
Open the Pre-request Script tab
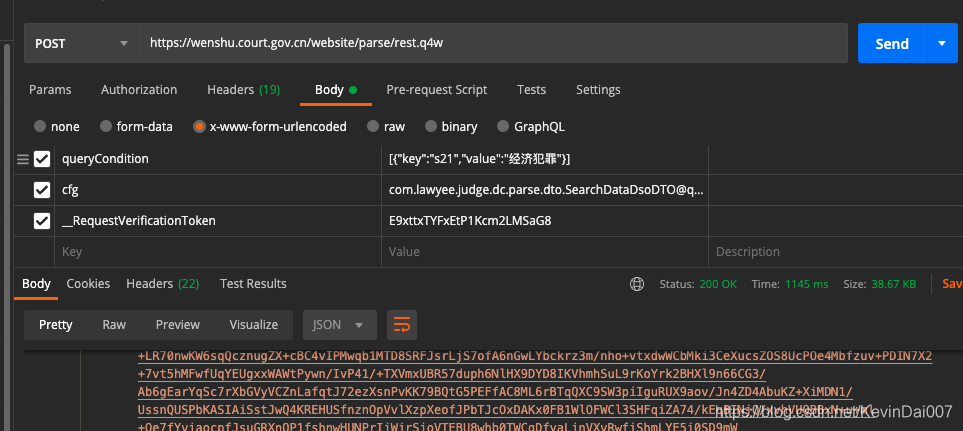(437, 90)
